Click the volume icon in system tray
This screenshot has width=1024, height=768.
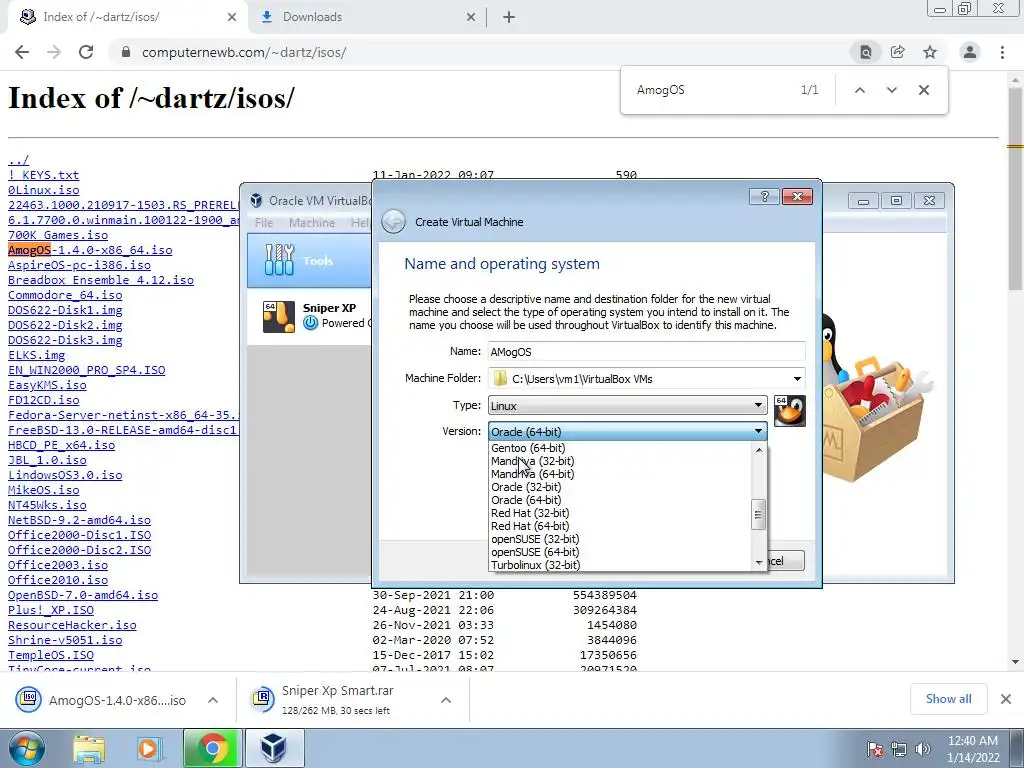click(x=923, y=749)
